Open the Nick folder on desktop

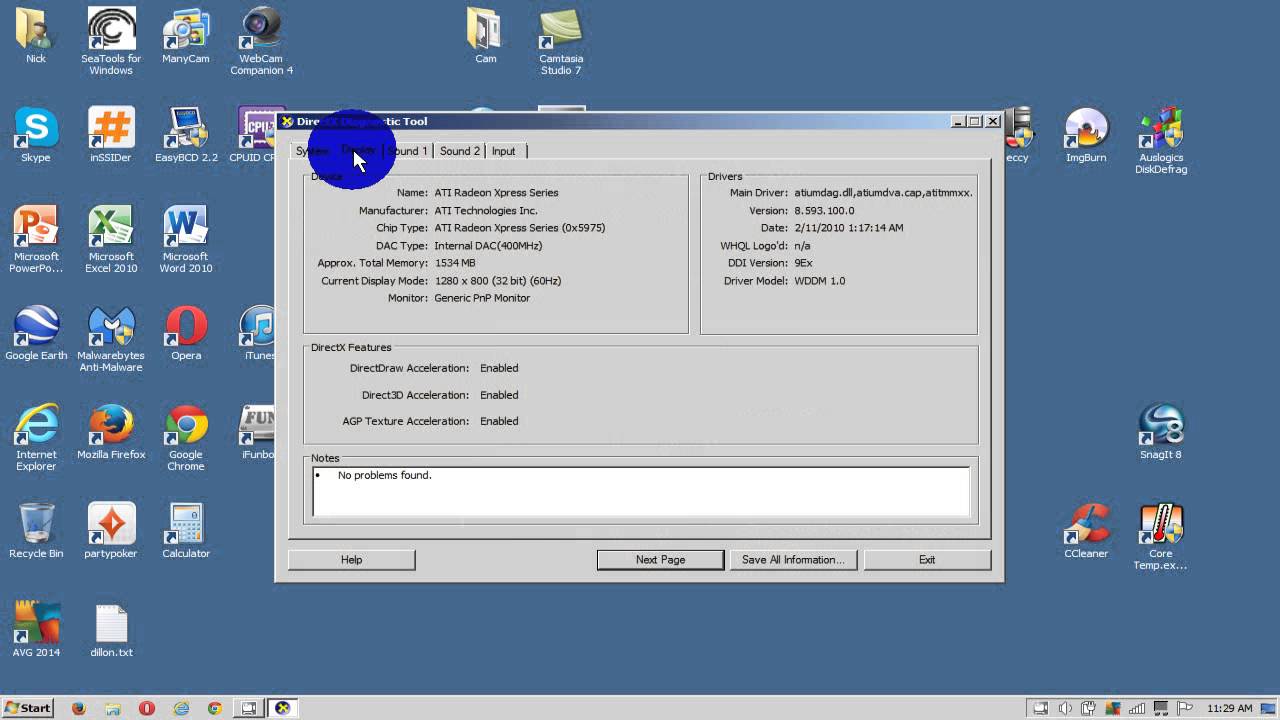[x=36, y=36]
